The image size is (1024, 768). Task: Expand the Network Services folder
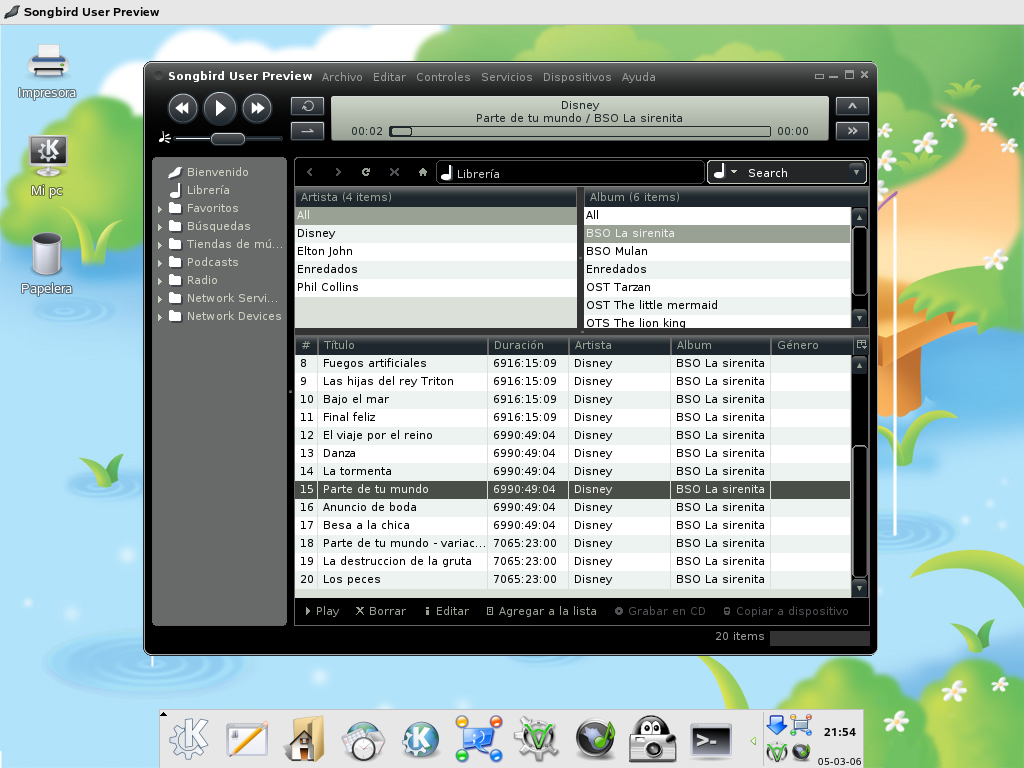160,298
